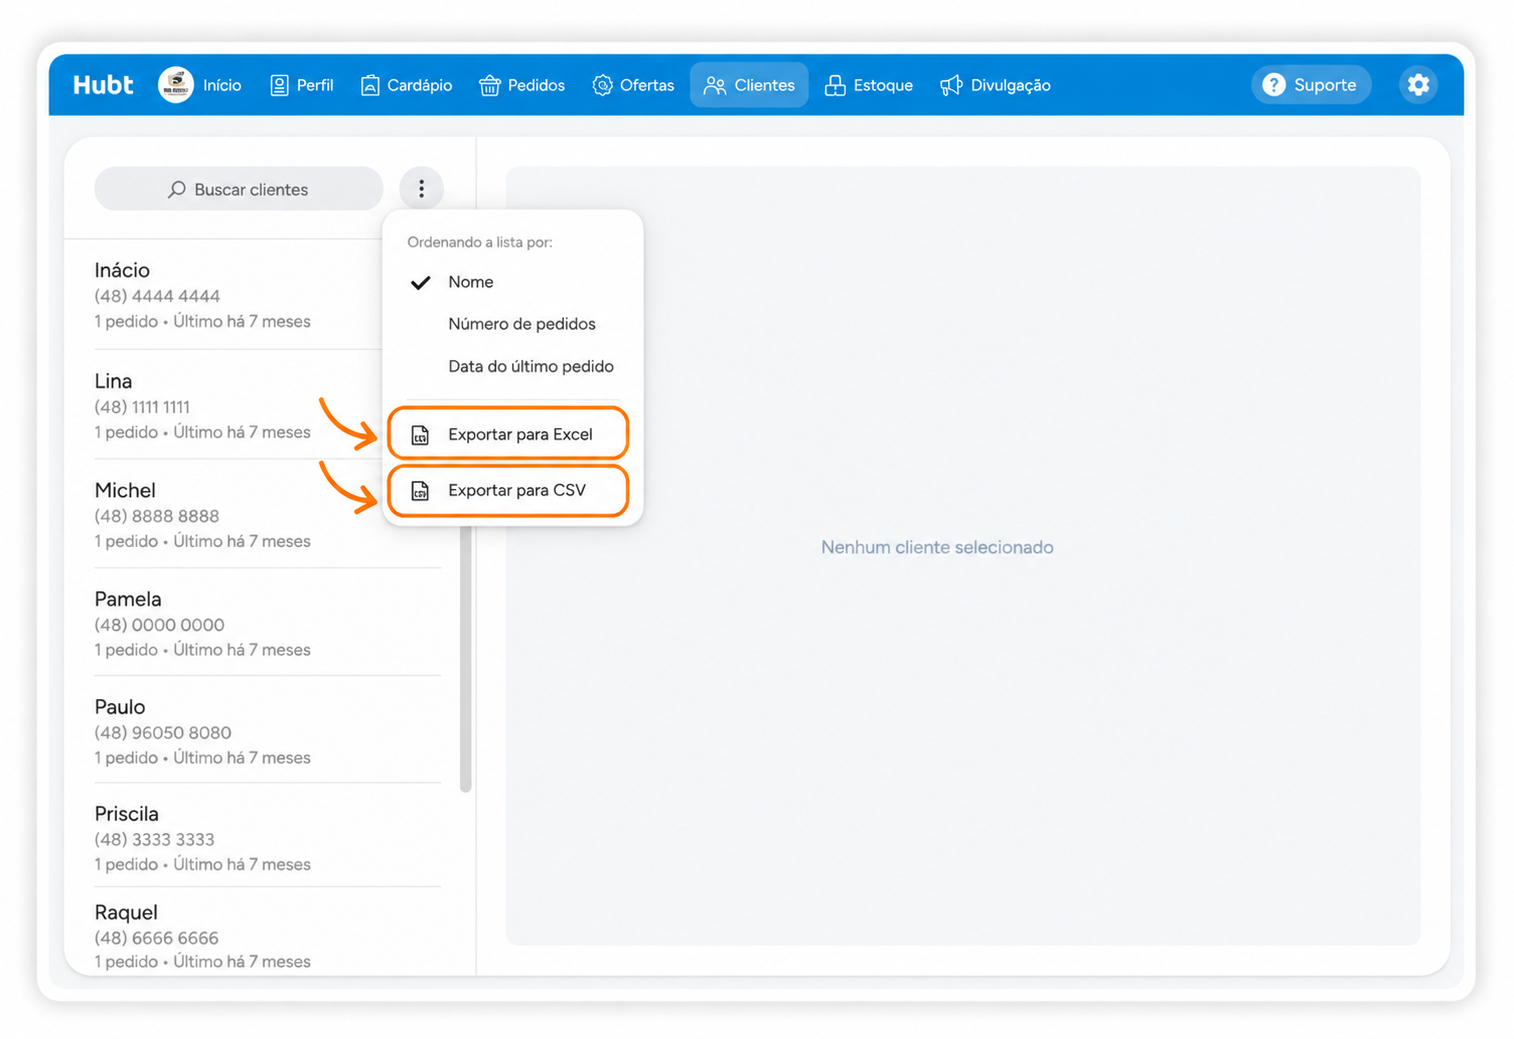Go to the Perfil tab

[302, 85]
